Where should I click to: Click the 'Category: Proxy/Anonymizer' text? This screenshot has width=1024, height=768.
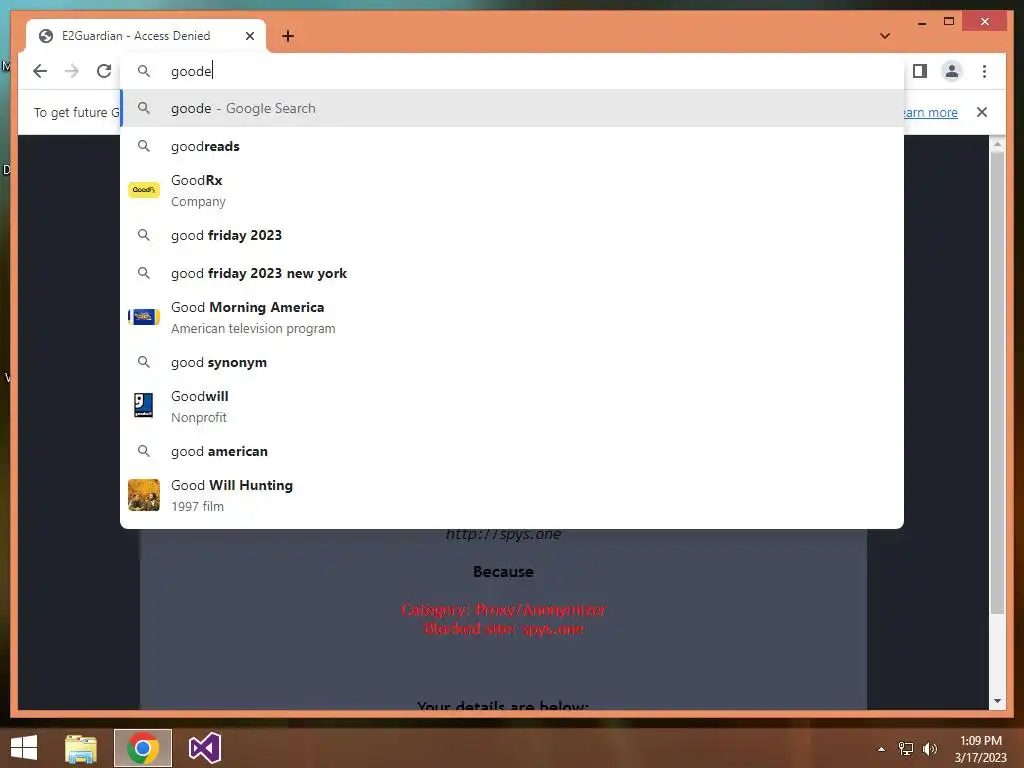coord(503,610)
